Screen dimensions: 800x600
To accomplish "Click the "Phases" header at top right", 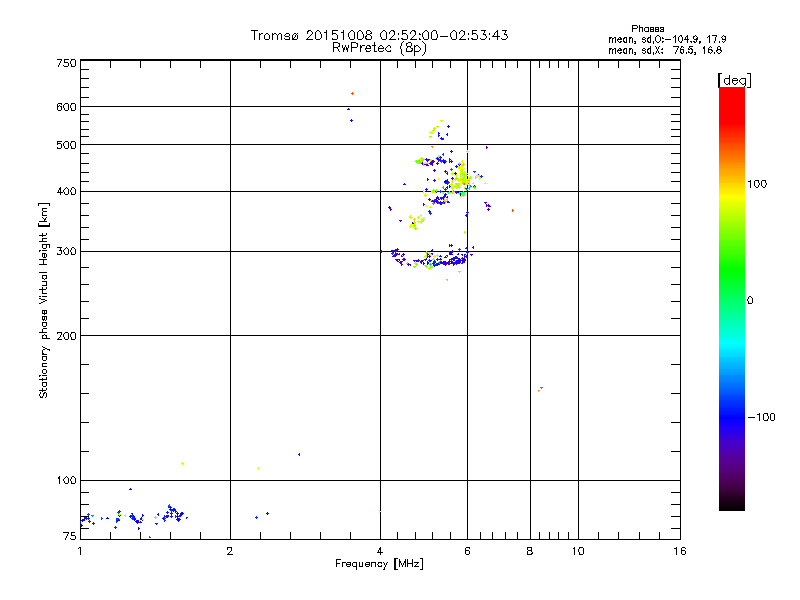I will click(x=647, y=29).
